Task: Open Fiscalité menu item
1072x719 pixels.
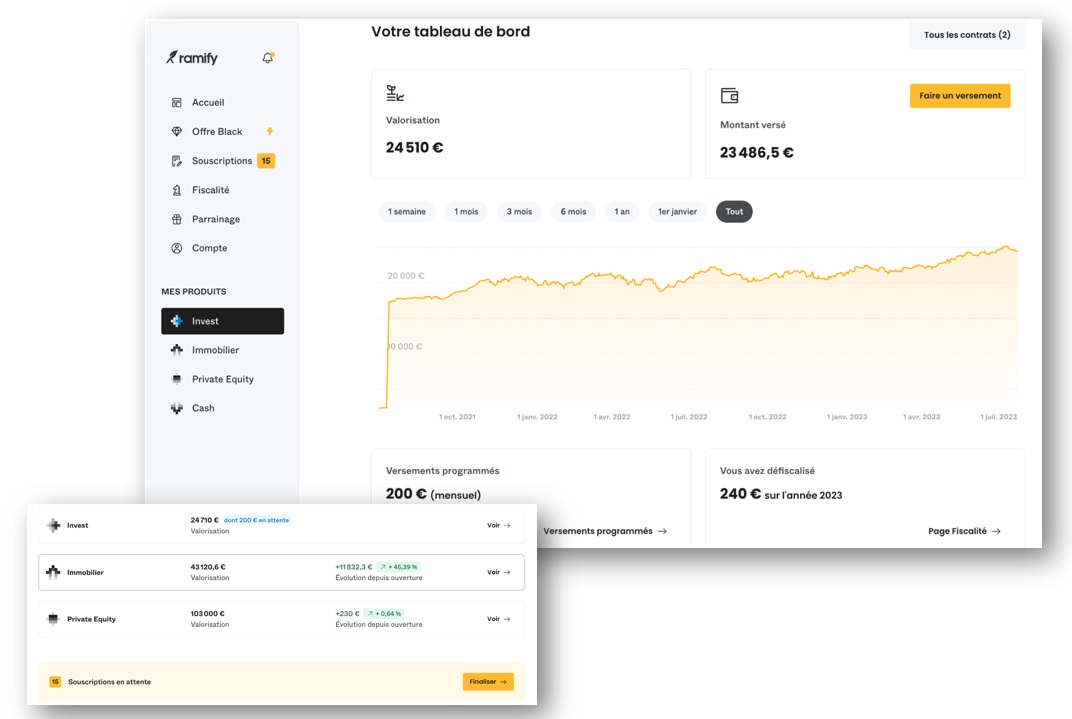Action: pos(211,190)
